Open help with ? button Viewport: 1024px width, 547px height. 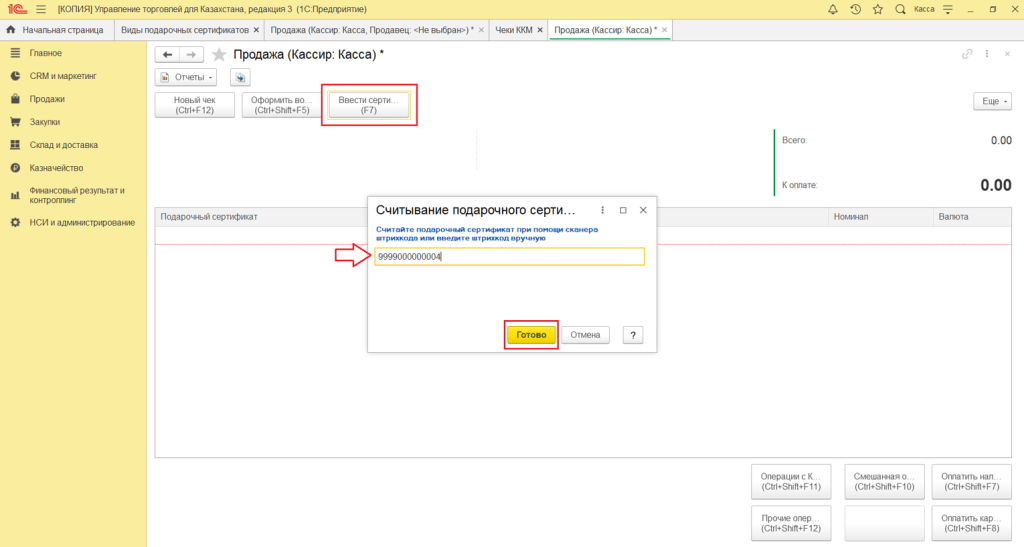coord(633,335)
